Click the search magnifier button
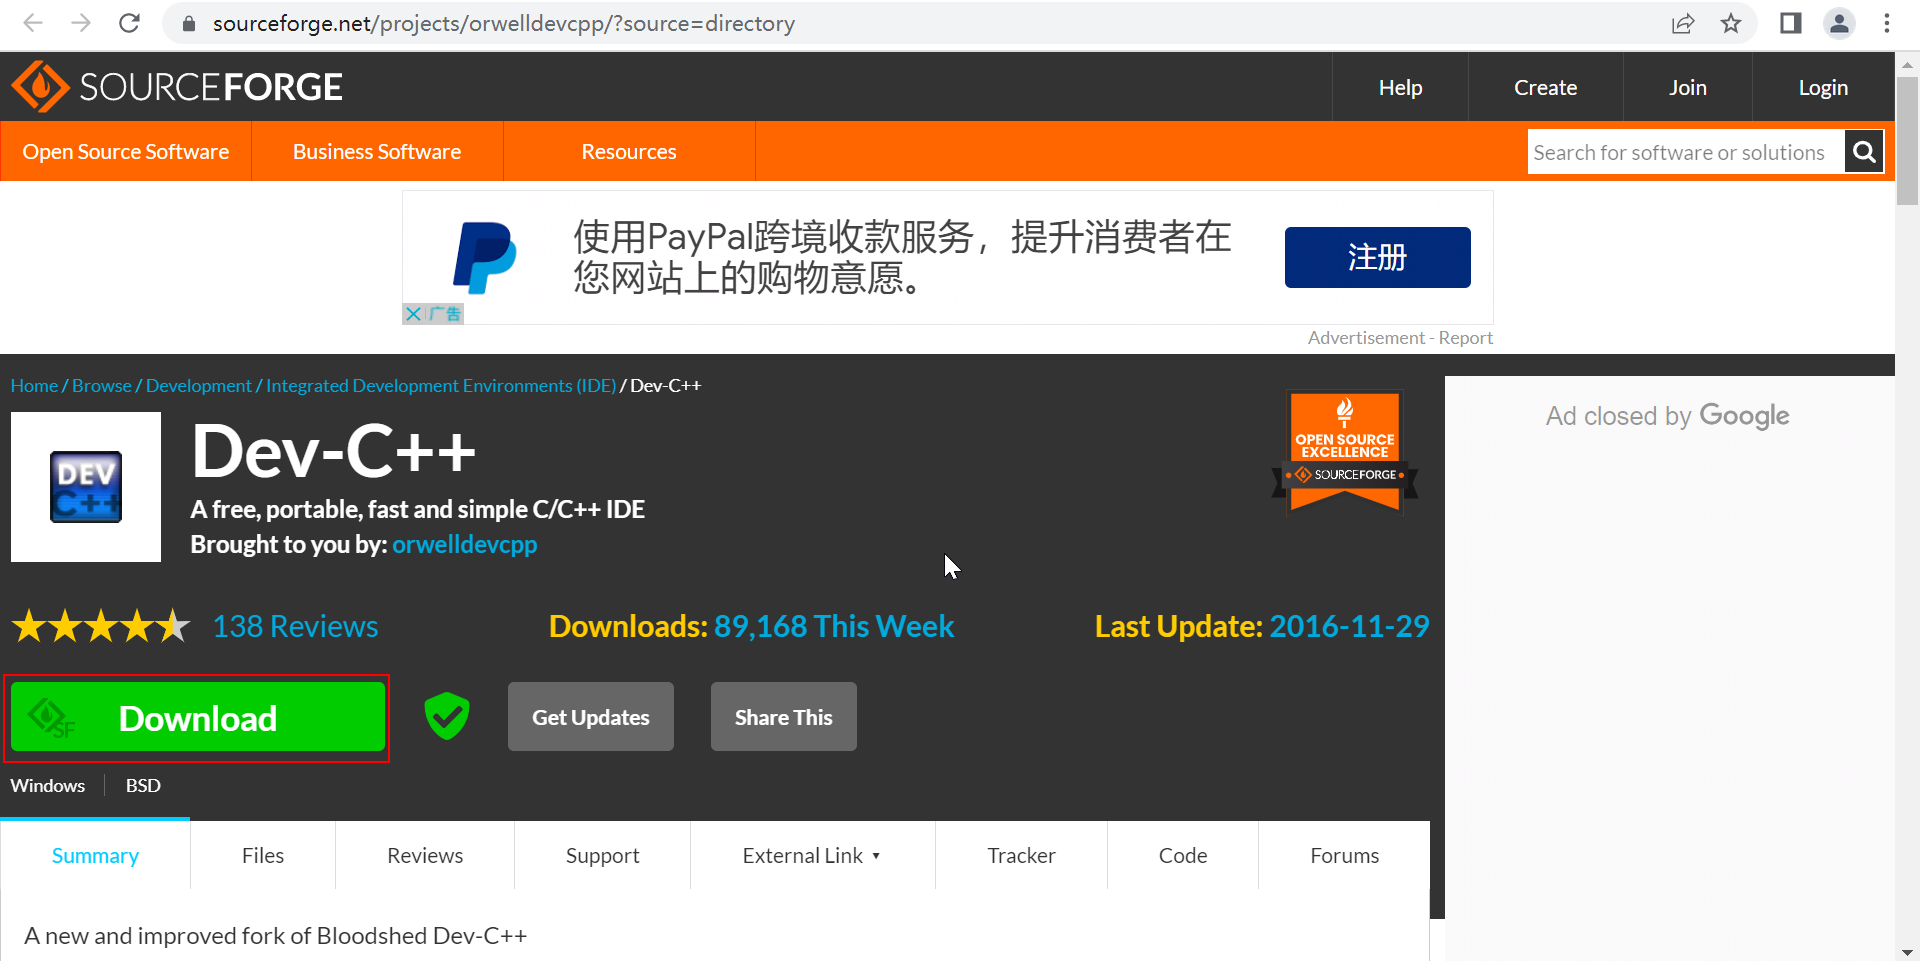 (1864, 151)
